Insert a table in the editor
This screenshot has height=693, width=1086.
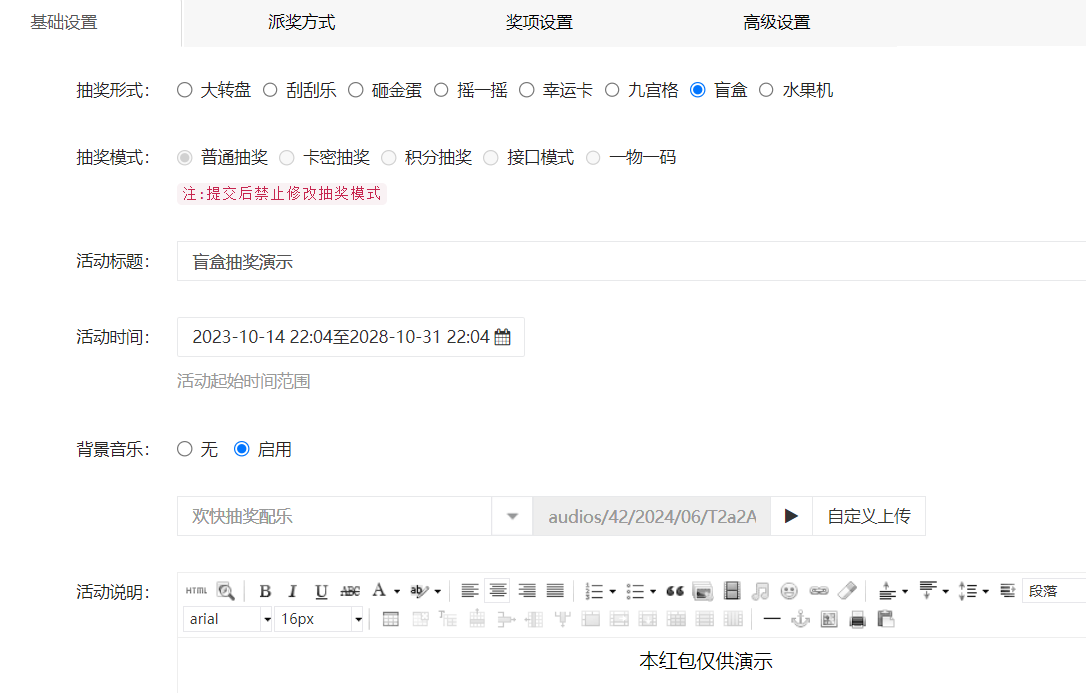click(391, 619)
